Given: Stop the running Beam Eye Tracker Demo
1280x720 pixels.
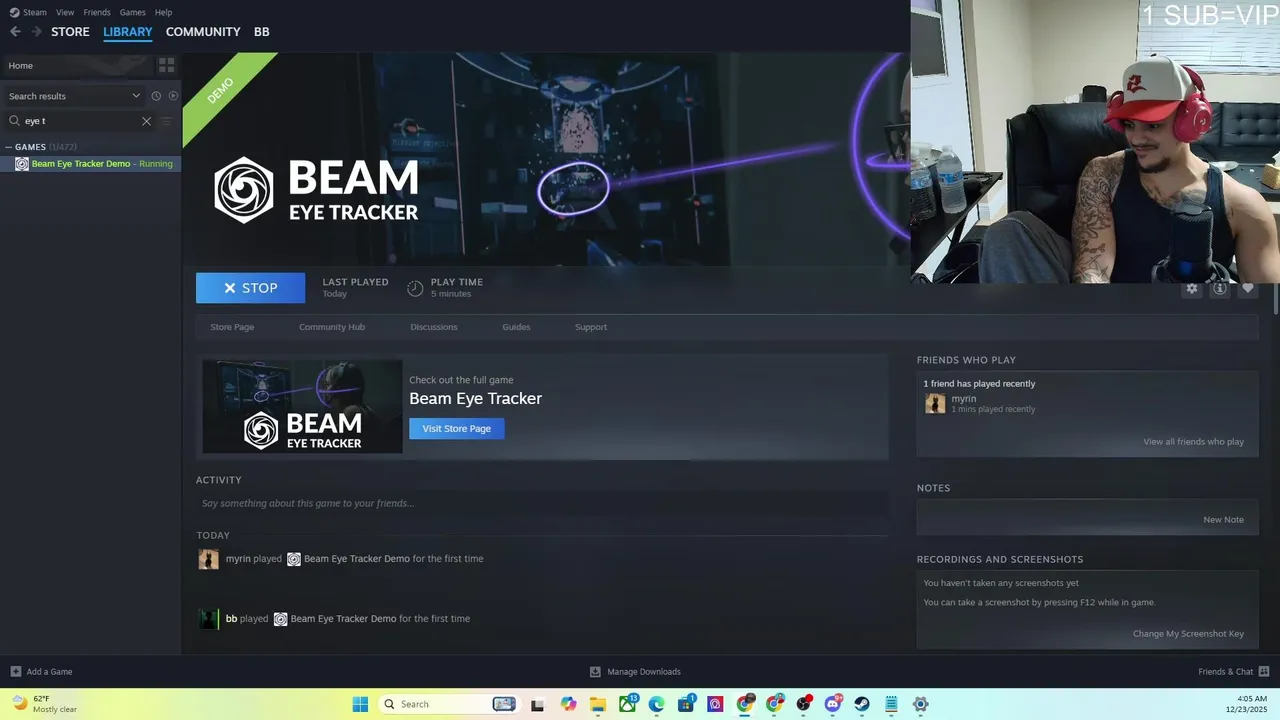Looking at the screenshot, I should pyautogui.click(x=250, y=288).
